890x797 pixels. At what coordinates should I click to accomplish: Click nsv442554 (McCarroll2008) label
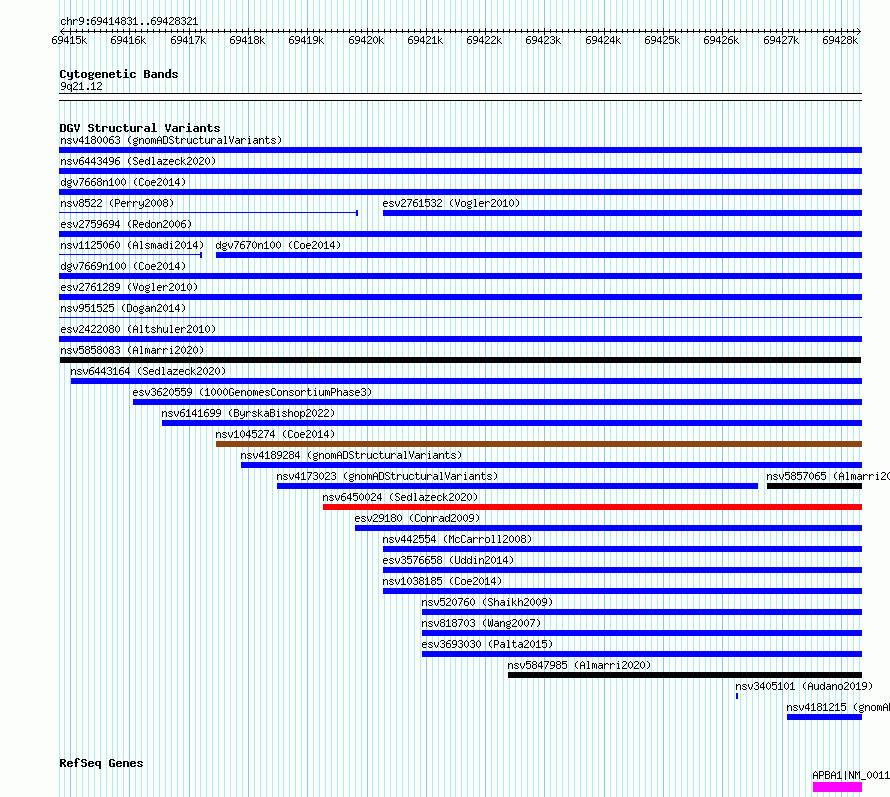coord(457,539)
